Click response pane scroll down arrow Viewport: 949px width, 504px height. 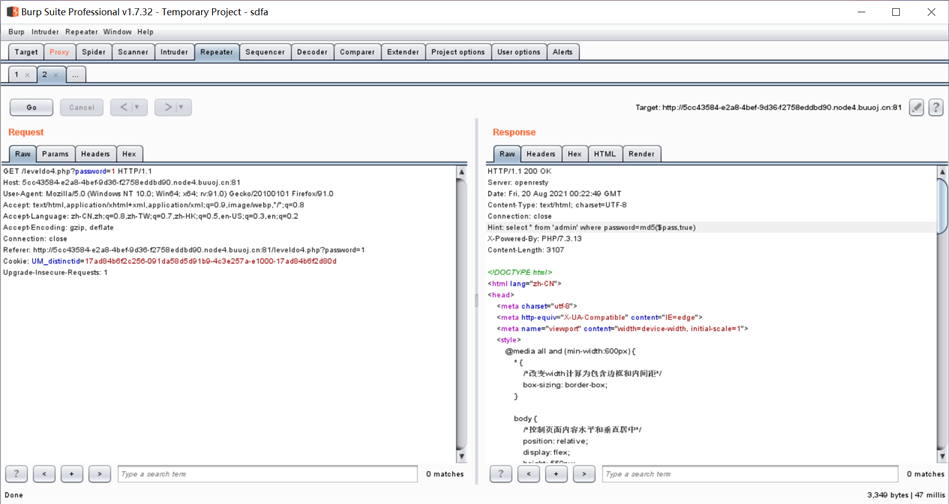click(x=942, y=456)
